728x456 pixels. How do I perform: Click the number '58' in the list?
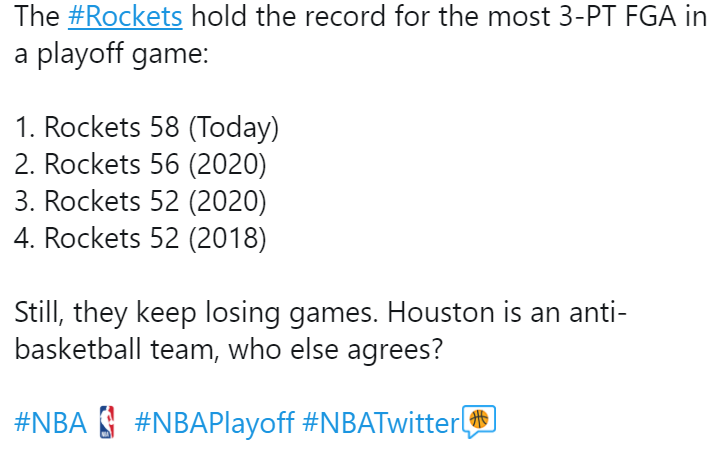click(x=164, y=127)
